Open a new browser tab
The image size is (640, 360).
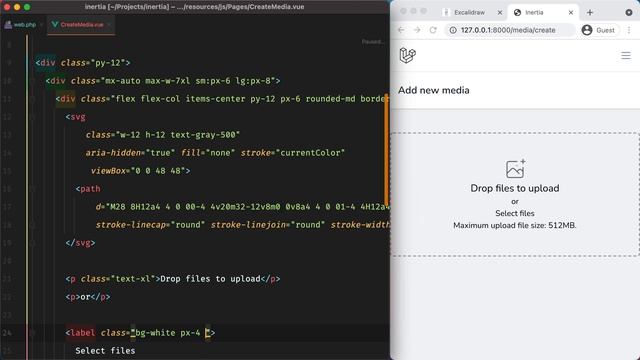(x=590, y=13)
